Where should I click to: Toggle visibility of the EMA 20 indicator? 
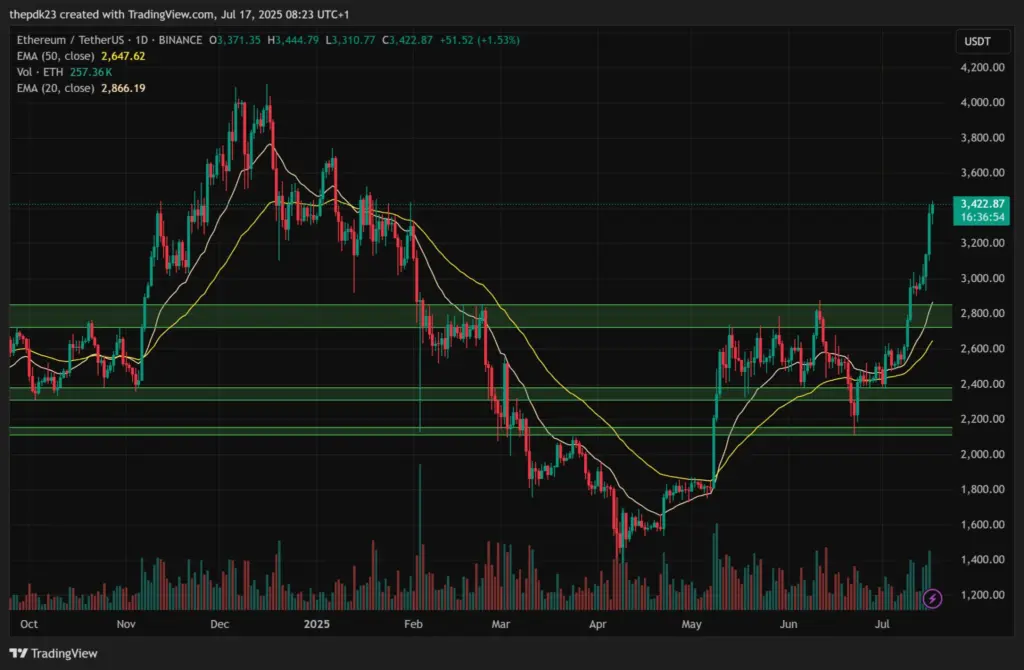click(x=160, y=89)
